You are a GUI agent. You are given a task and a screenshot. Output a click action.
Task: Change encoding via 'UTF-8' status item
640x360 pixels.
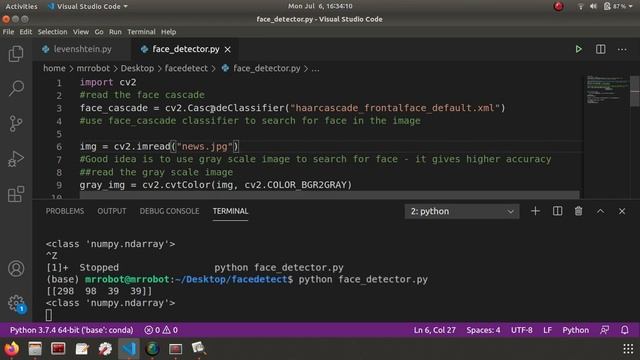click(522, 330)
